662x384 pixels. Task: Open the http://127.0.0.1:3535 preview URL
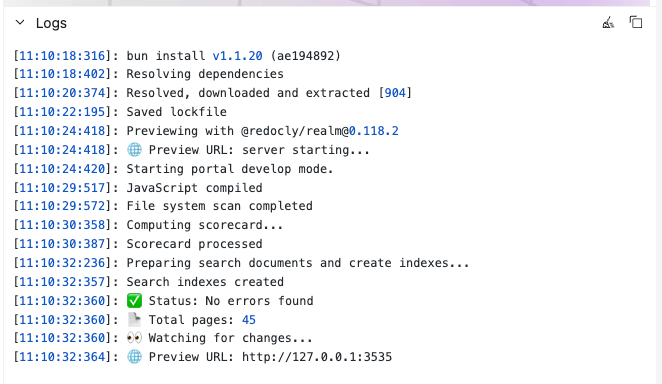(317, 357)
